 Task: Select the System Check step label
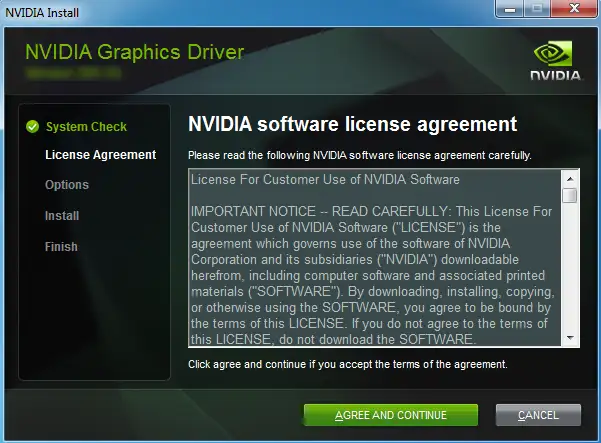(x=86, y=127)
